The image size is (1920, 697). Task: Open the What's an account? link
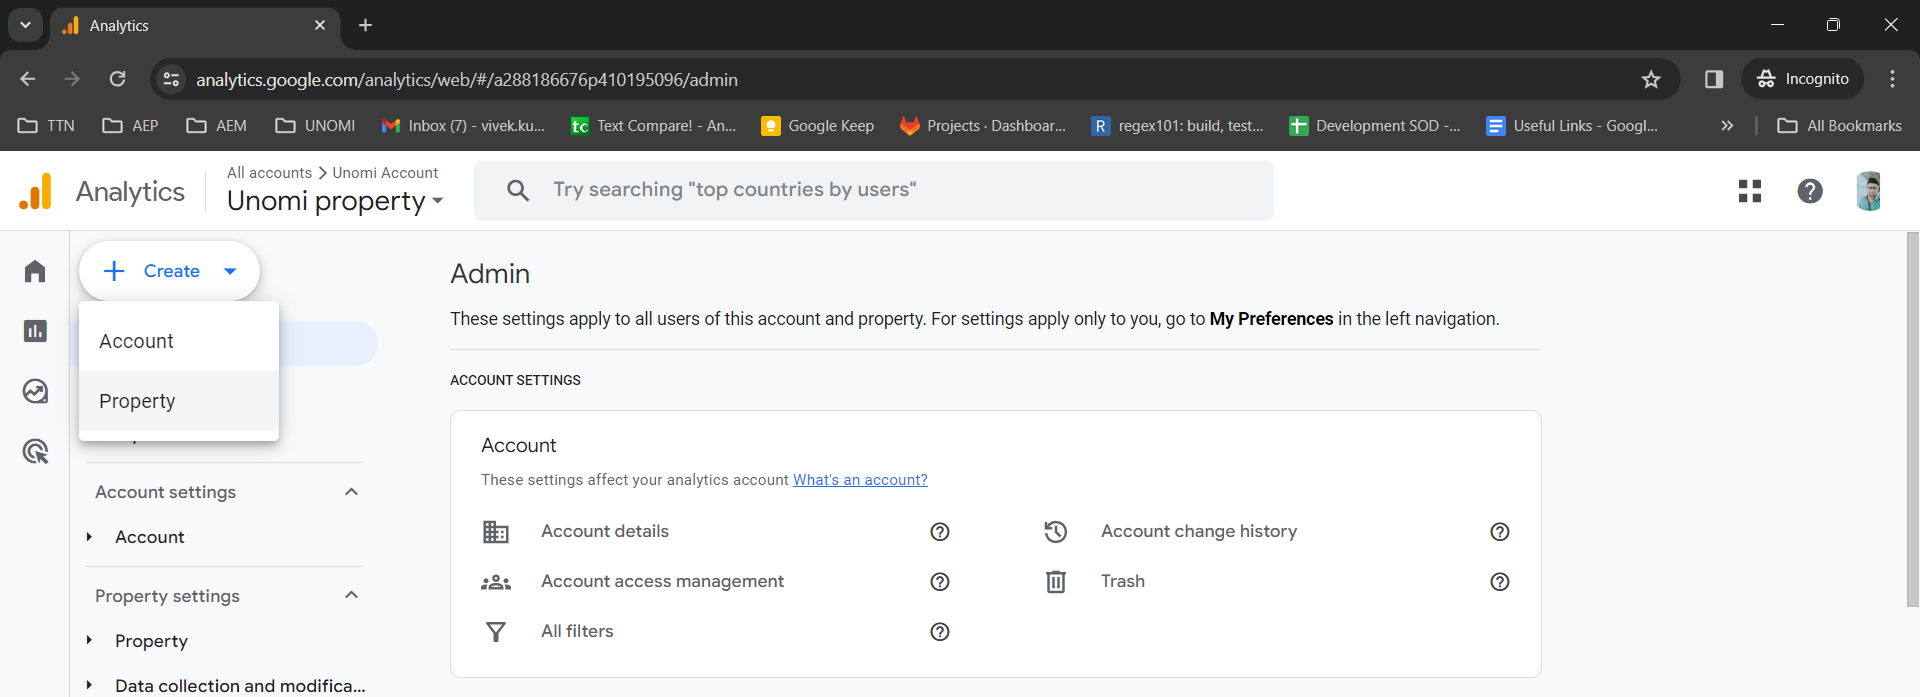[860, 480]
